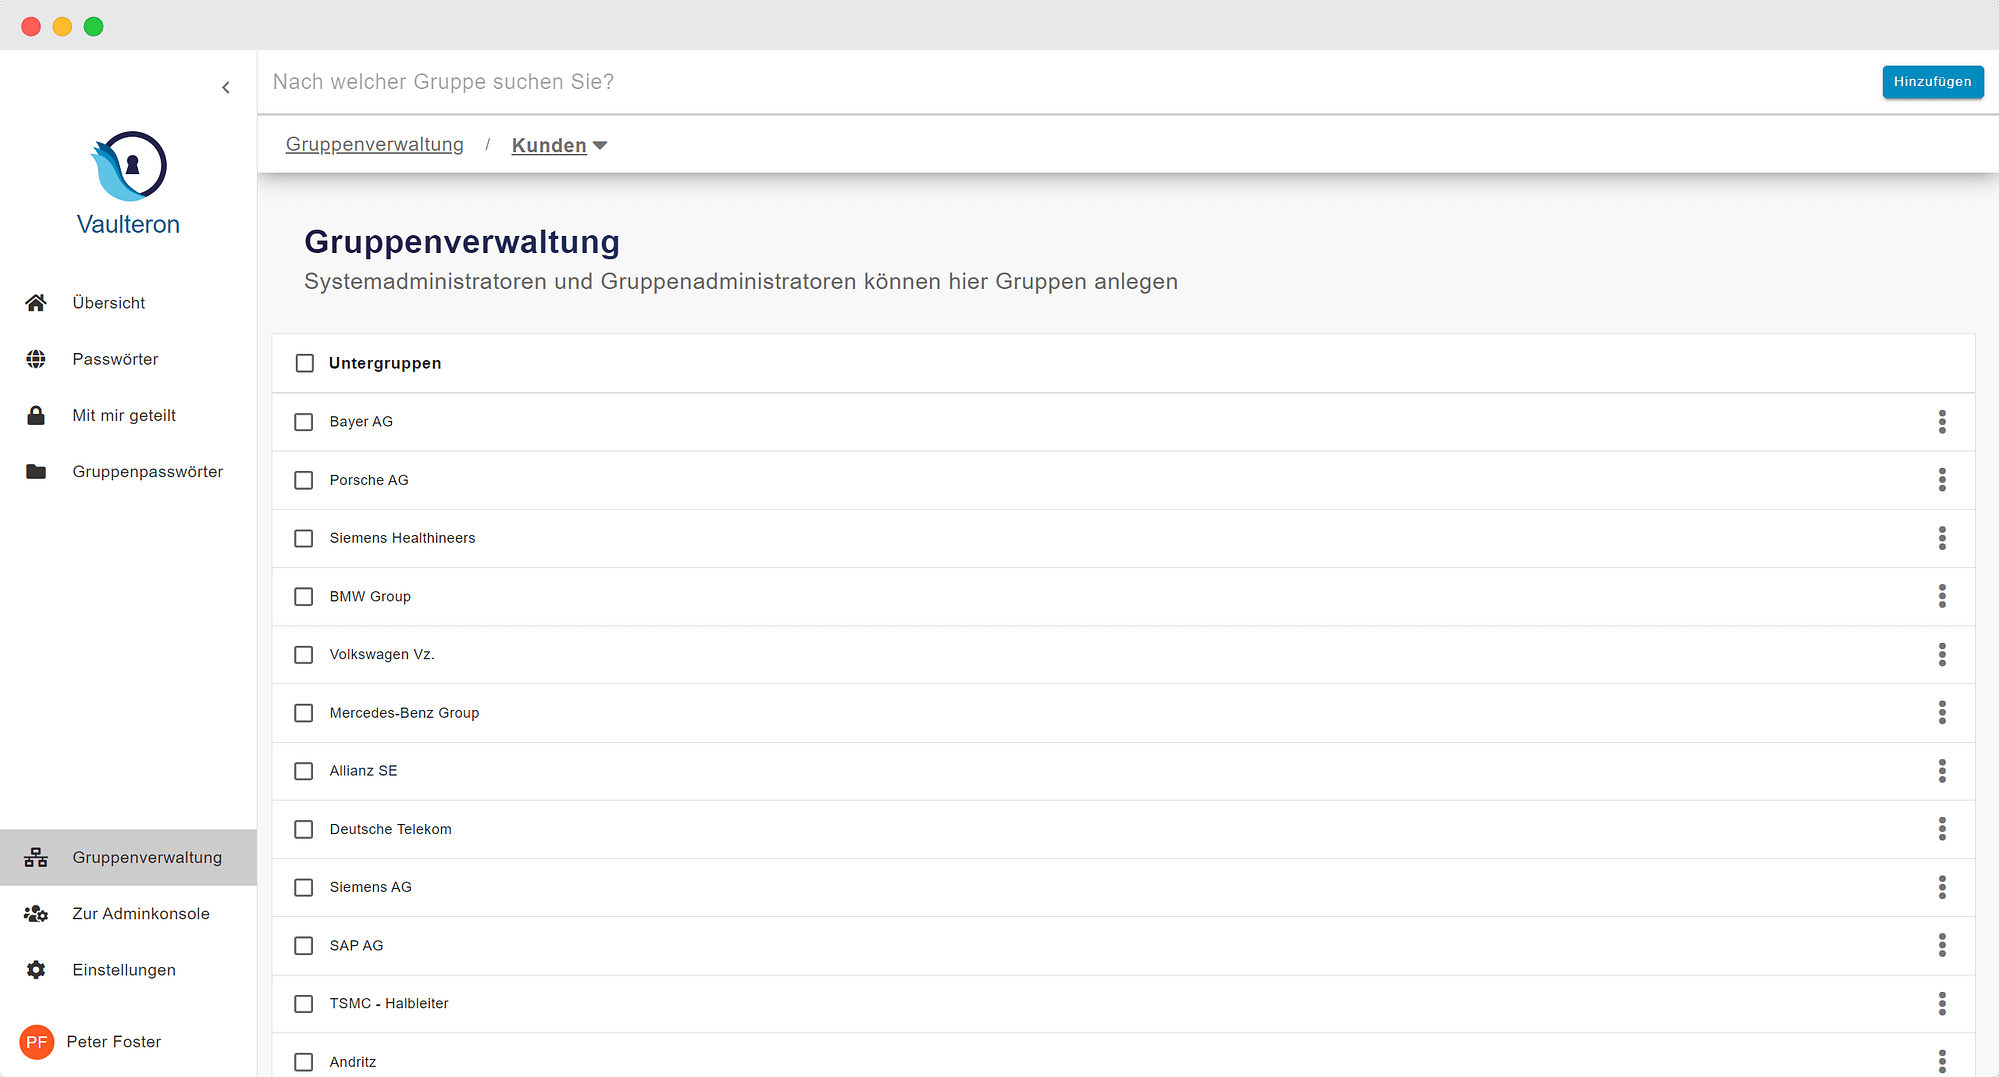Open the TSMC - Halbleiter group
Image resolution: width=1999 pixels, height=1077 pixels.
[389, 1003]
